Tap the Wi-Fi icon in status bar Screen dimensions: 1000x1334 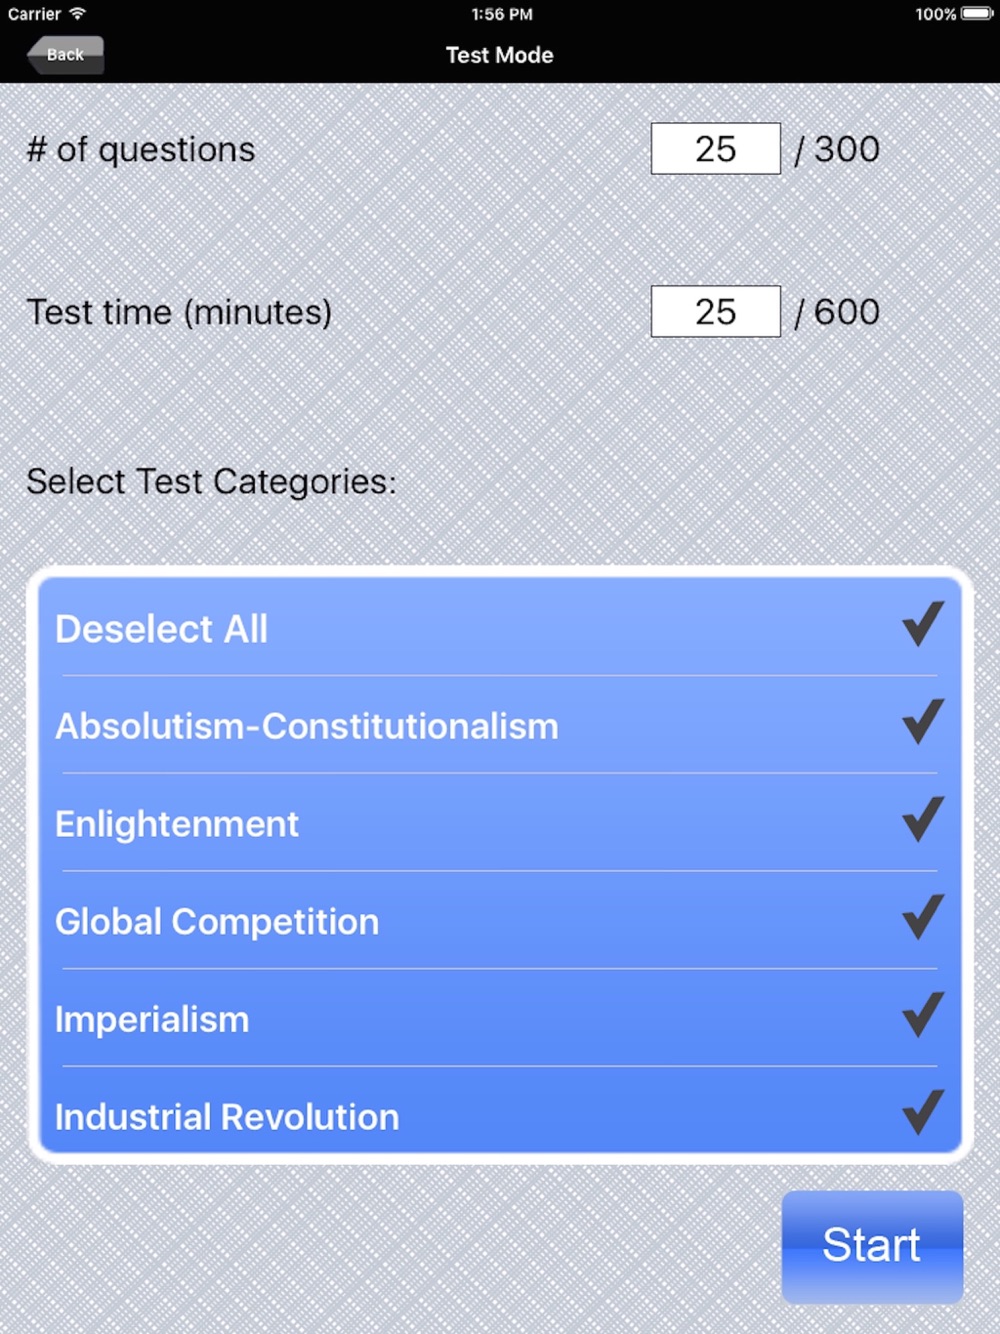(77, 13)
